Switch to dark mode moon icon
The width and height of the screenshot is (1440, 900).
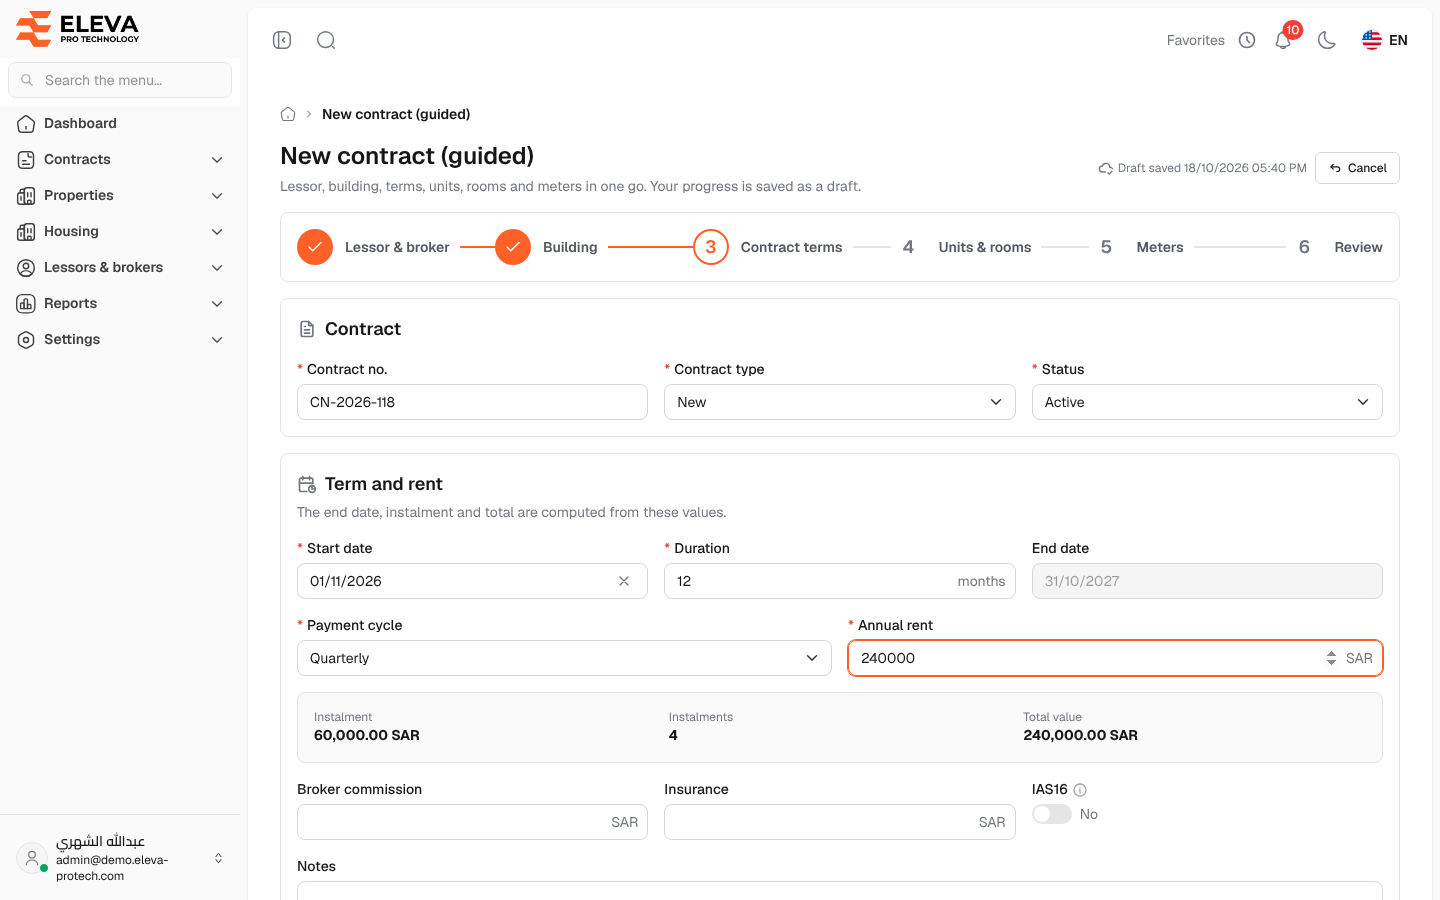pyautogui.click(x=1327, y=40)
